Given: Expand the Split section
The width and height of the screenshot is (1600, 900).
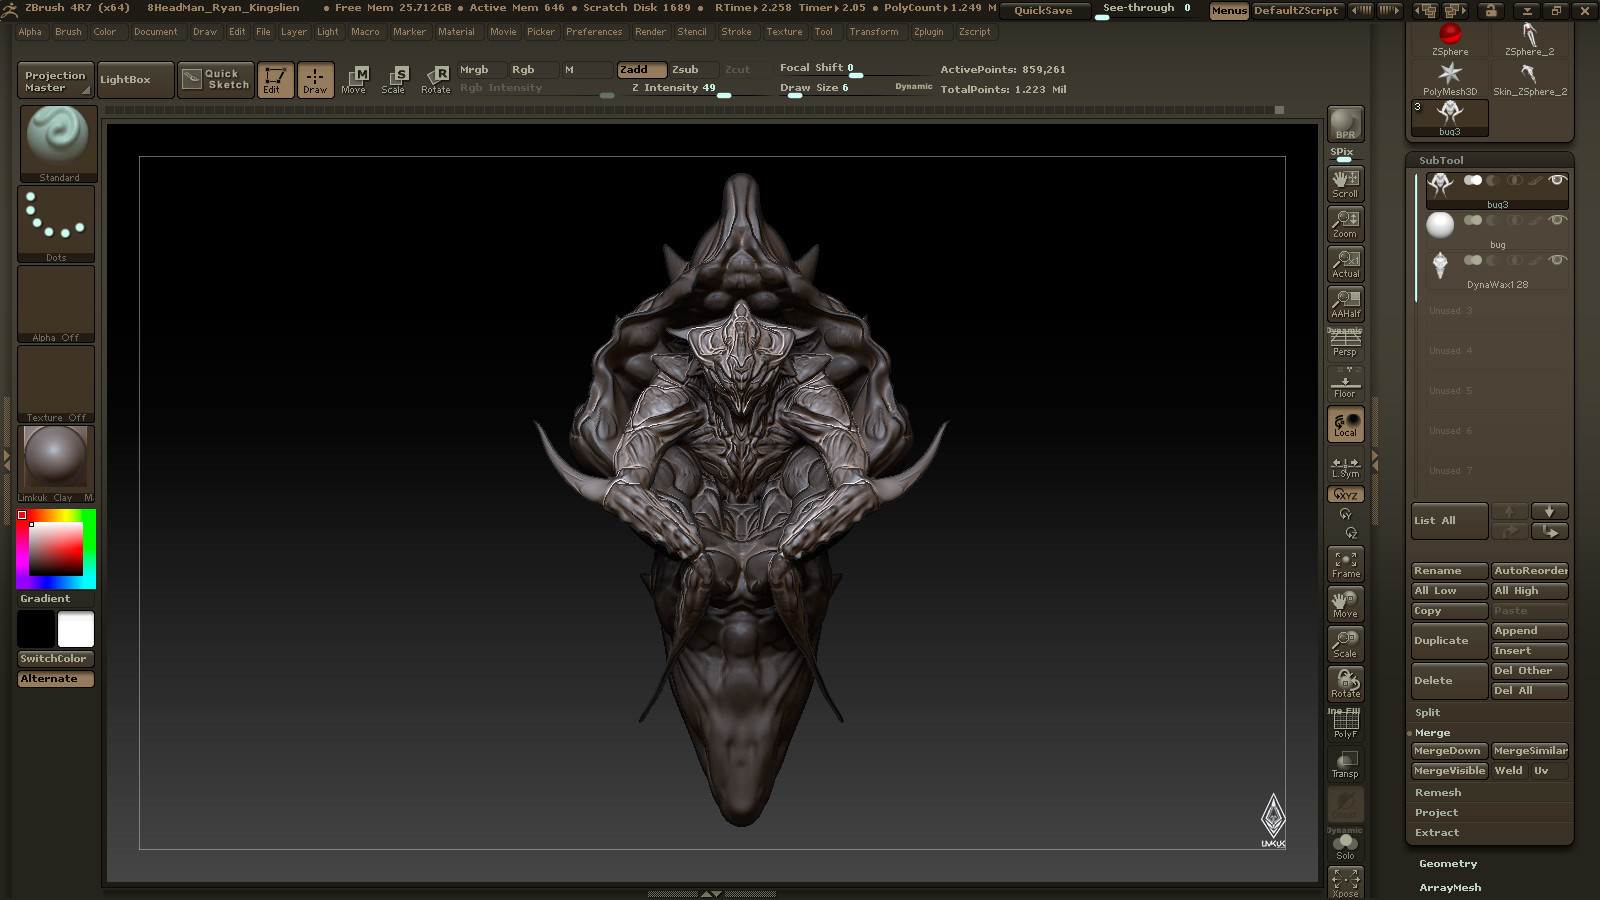Looking at the screenshot, I should (1427, 713).
